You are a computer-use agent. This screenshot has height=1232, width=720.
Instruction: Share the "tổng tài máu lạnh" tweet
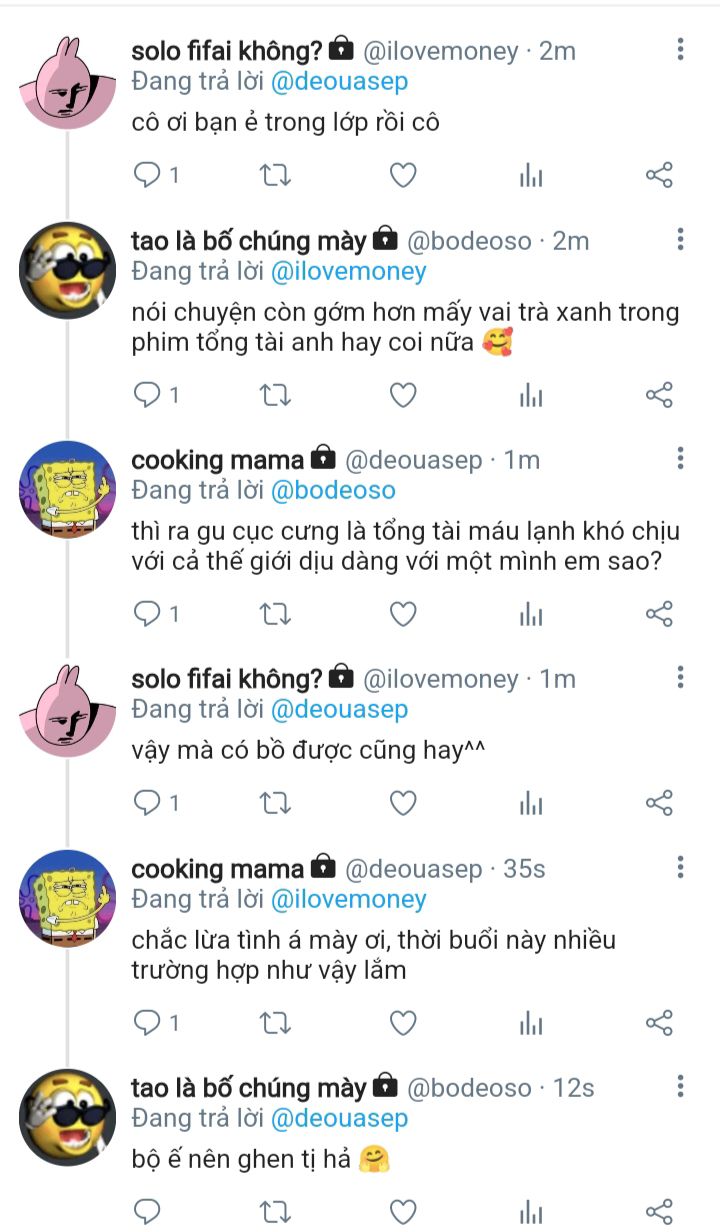coord(659,614)
